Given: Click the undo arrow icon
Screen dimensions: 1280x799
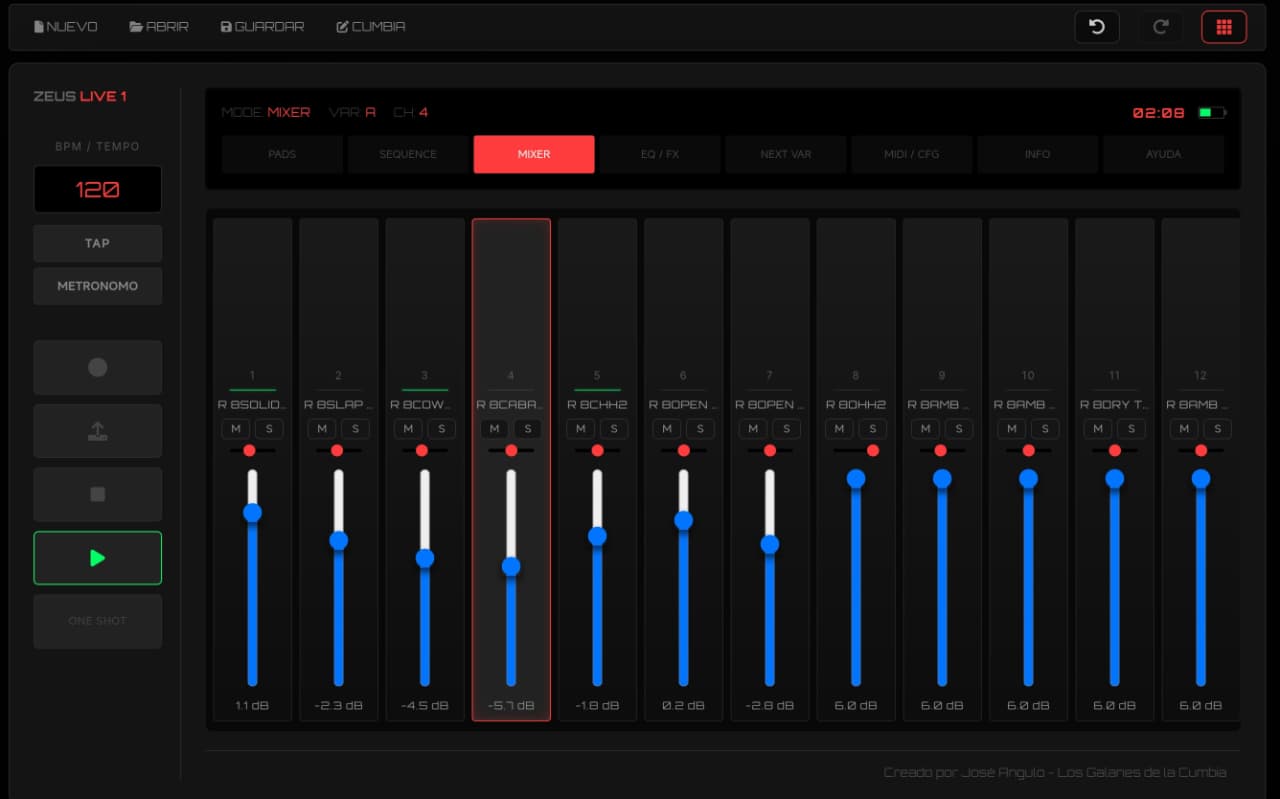Looking at the screenshot, I should click(x=1097, y=27).
